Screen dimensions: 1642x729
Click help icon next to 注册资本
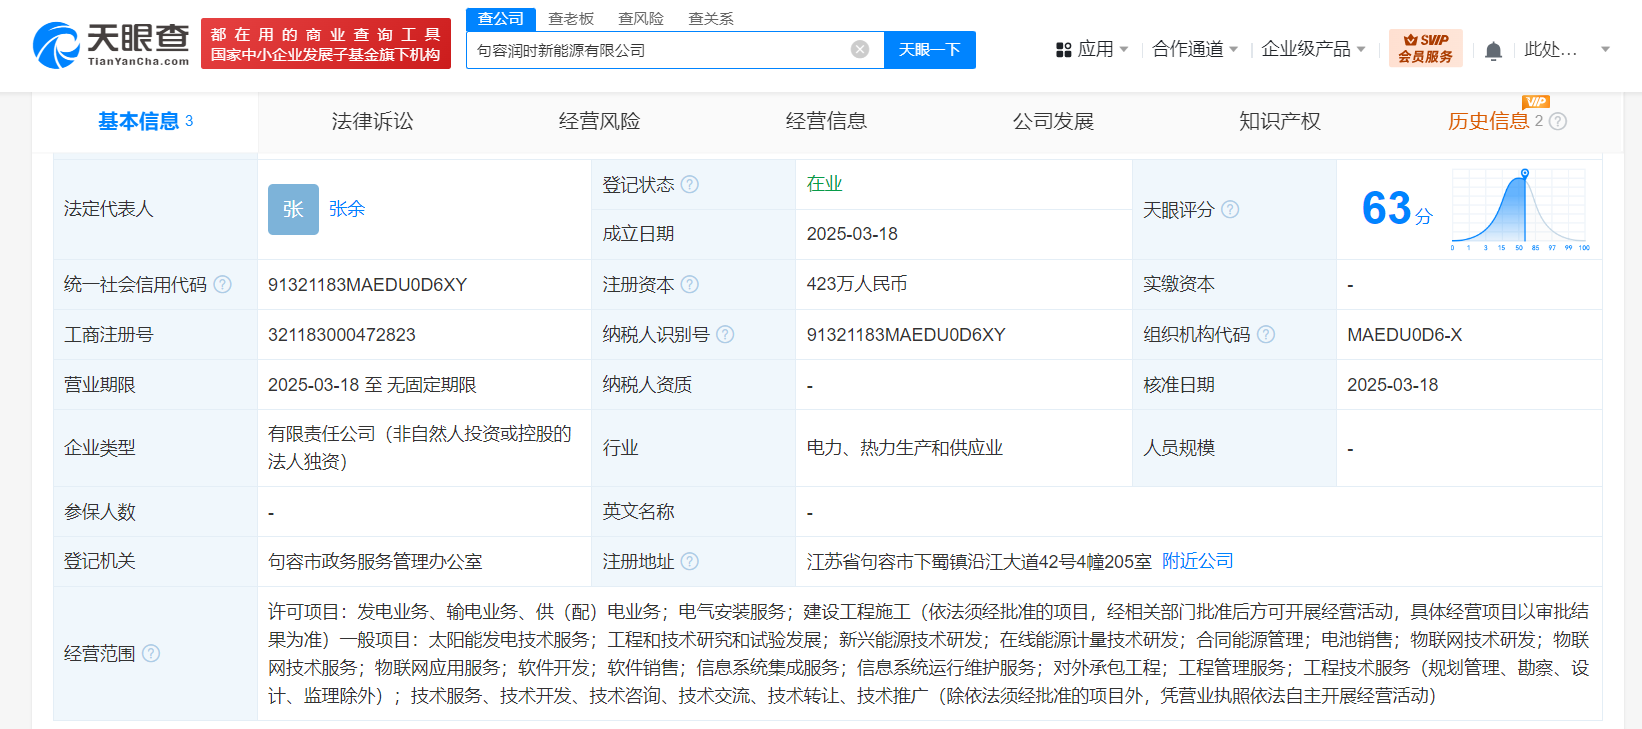point(690,285)
